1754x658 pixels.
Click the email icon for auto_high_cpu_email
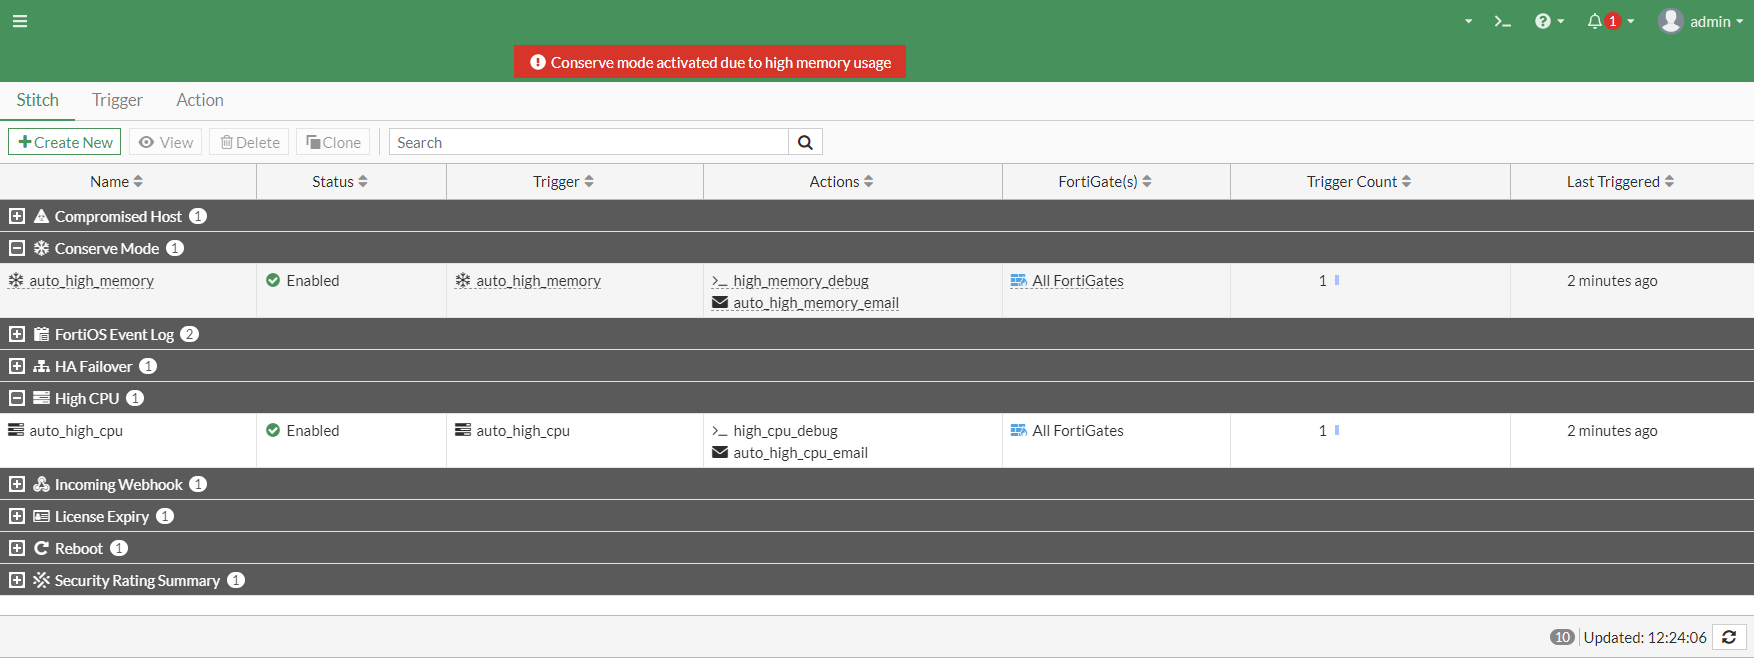720,452
